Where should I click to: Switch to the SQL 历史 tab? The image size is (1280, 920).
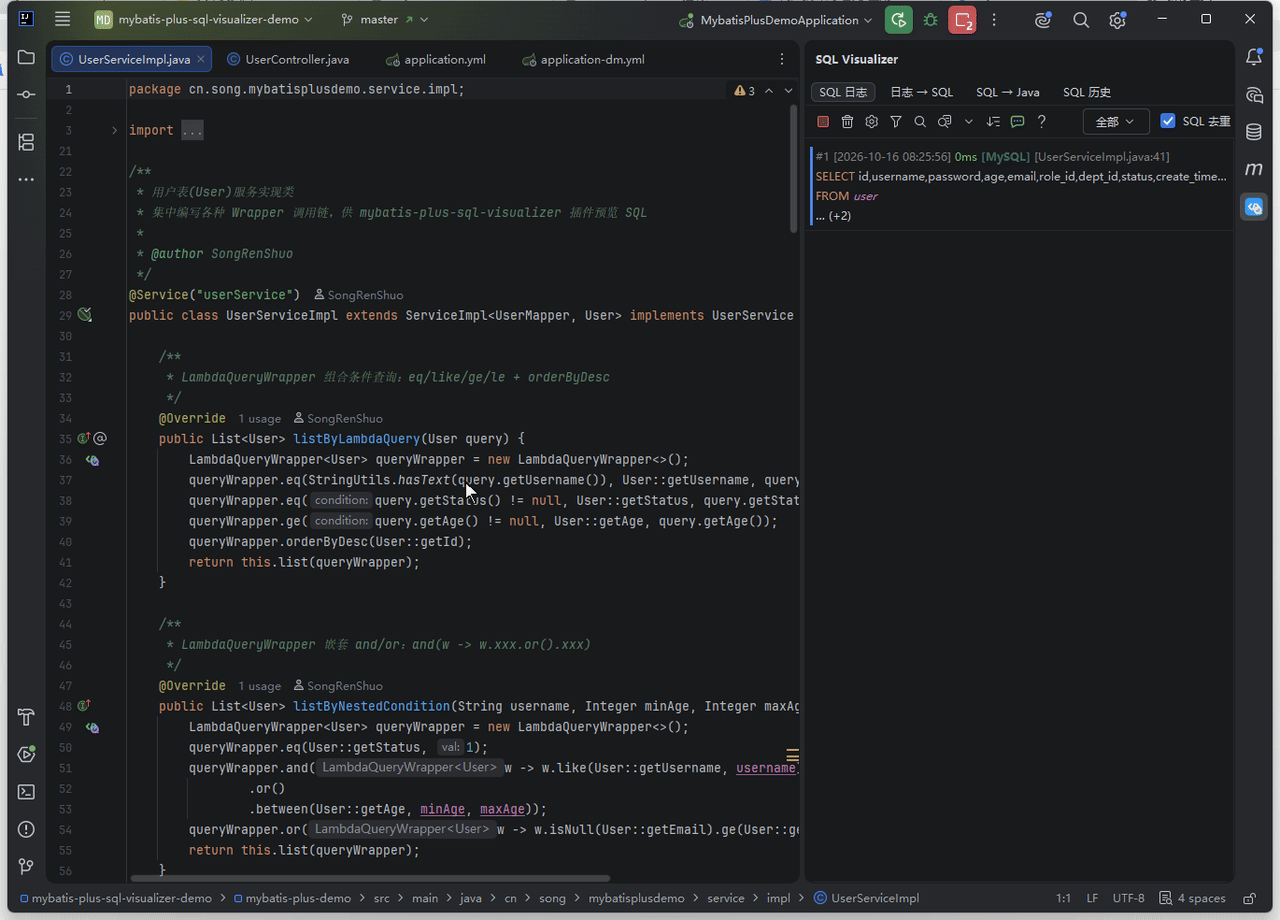(x=1087, y=92)
